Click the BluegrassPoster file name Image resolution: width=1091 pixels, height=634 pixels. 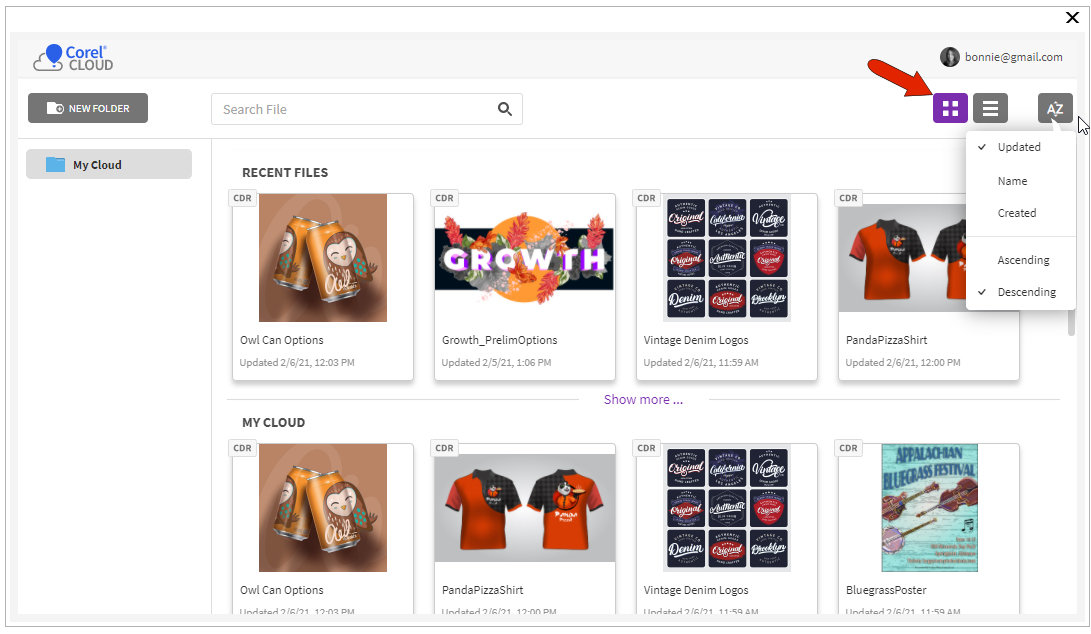(886, 589)
